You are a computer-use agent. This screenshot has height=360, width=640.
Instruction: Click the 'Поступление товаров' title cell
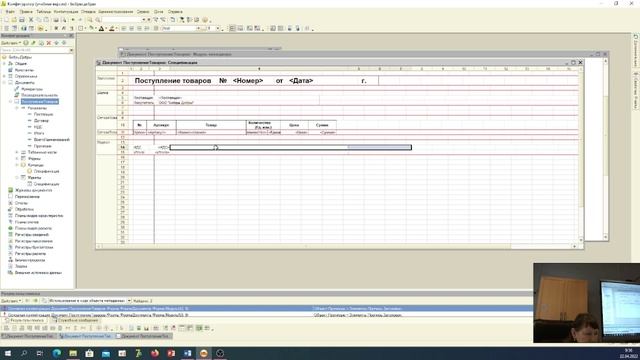(x=173, y=81)
